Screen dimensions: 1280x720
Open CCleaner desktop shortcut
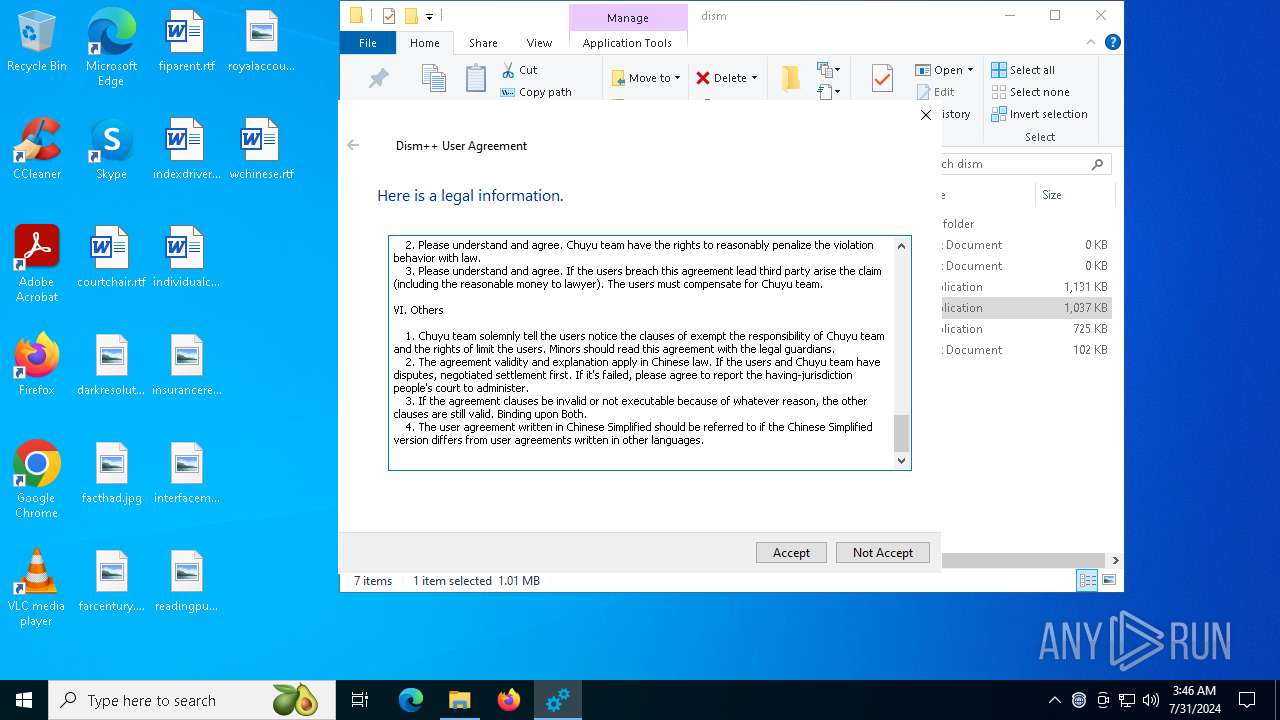tap(36, 149)
